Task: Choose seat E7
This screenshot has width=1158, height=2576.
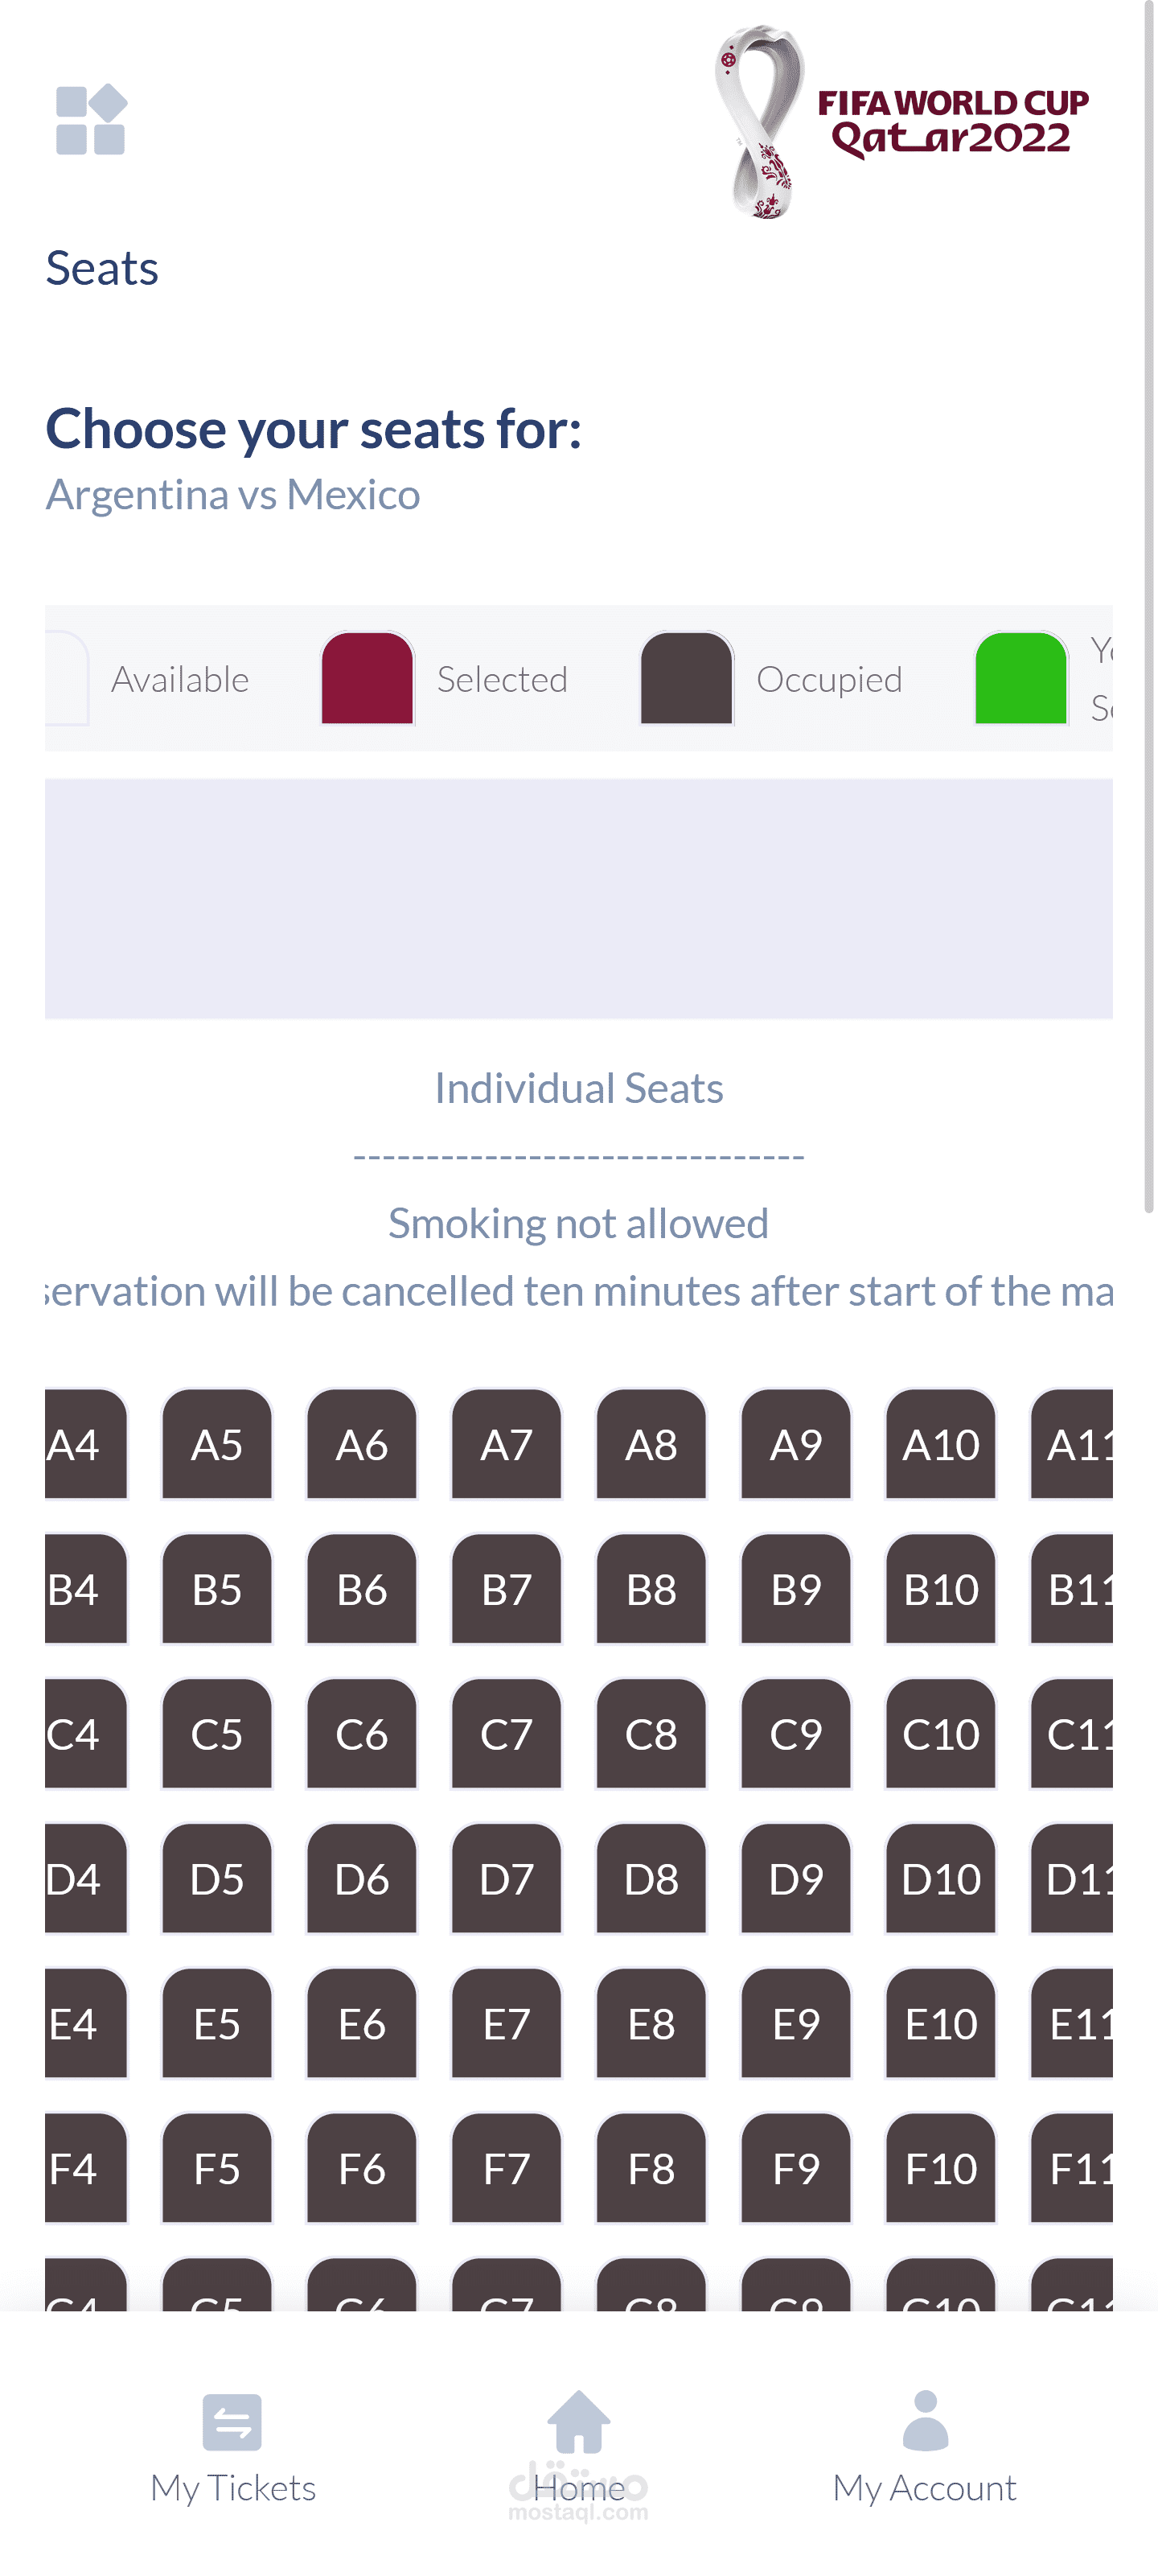Action: [x=506, y=2024]
